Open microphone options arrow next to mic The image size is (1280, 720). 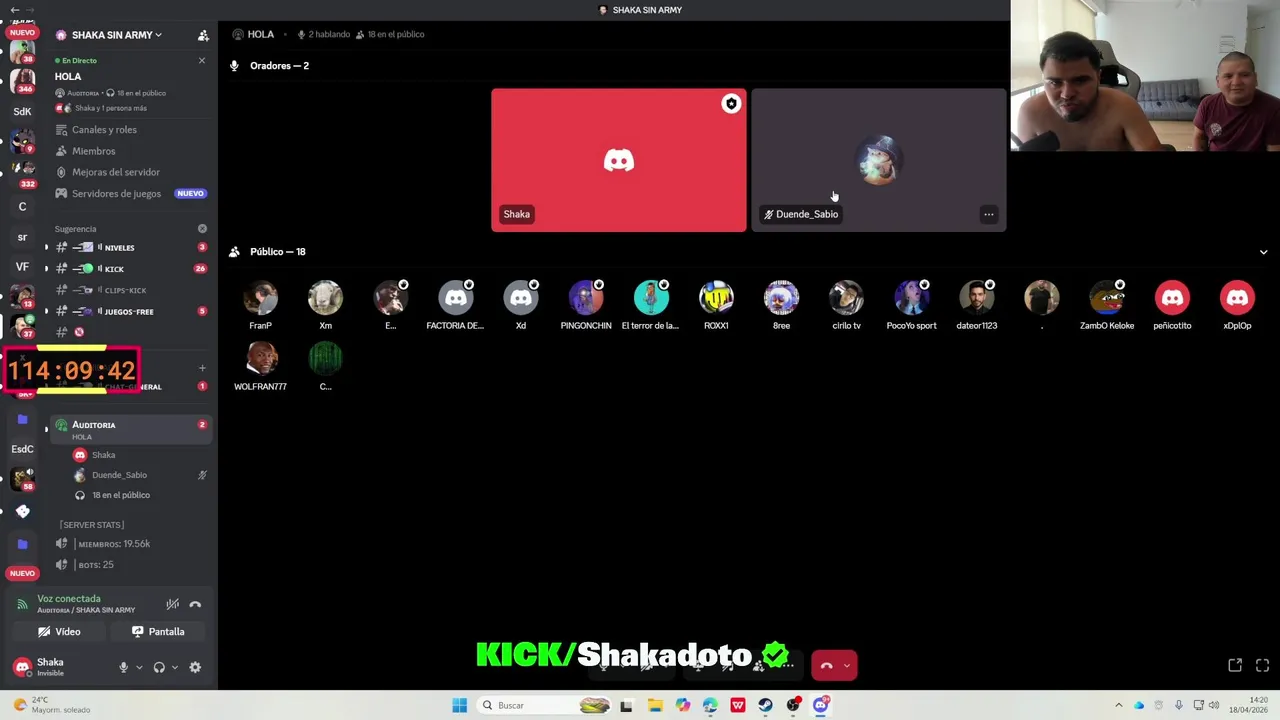tap(139, 667)
